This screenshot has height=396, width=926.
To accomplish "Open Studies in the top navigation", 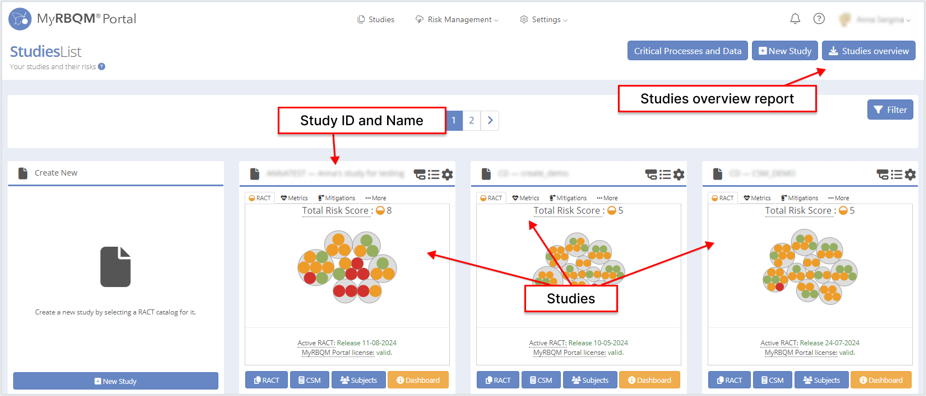I will (x=376, y=19).
